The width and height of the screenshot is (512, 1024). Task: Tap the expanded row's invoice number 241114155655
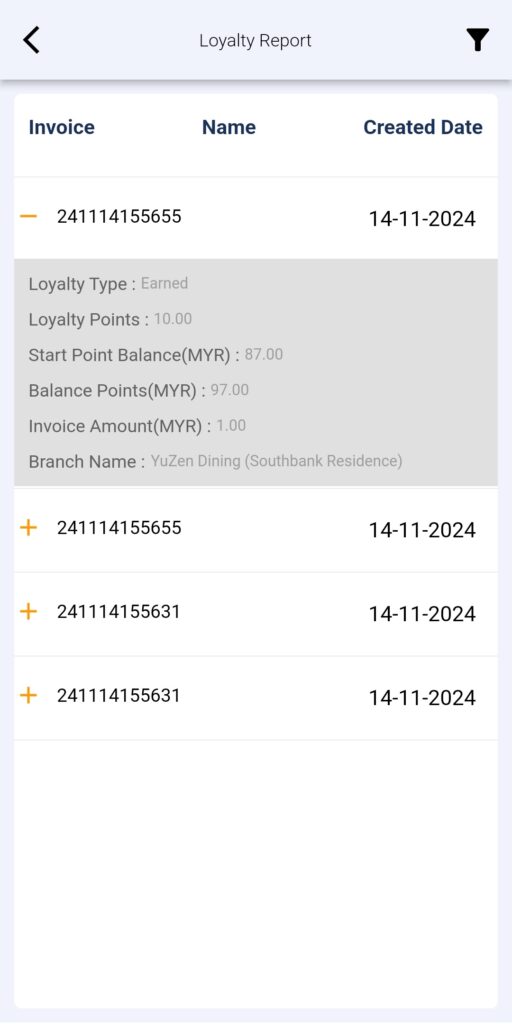119,216
